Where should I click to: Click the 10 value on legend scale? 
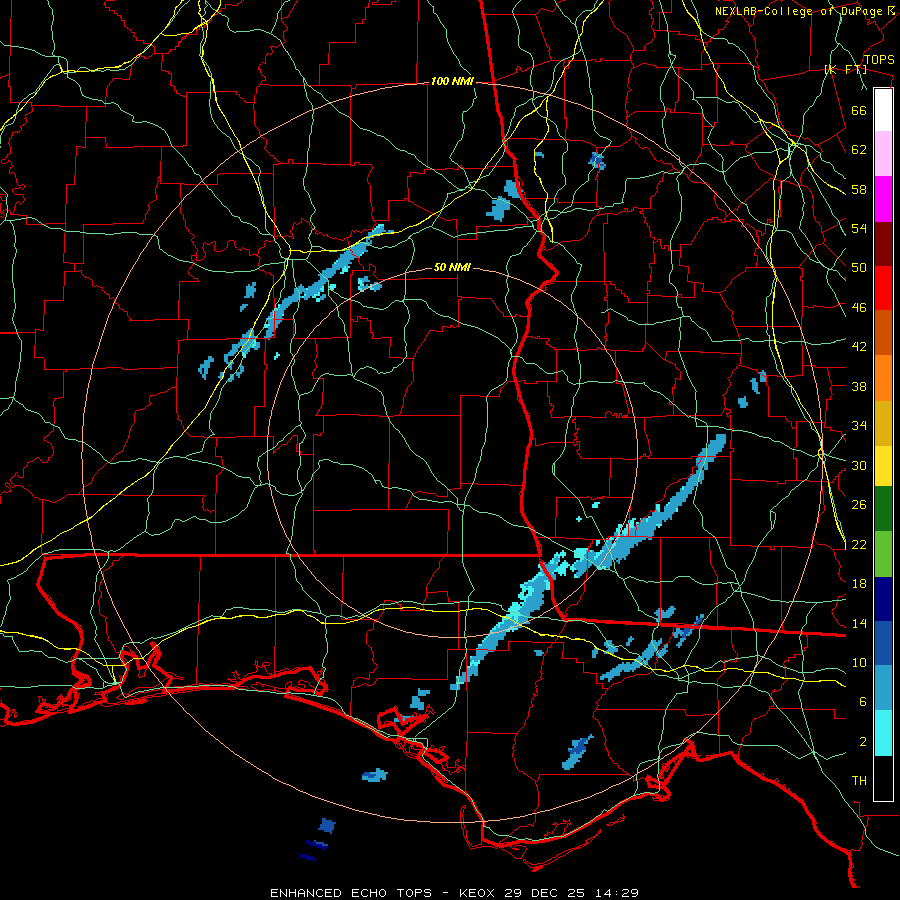pos(859,663)
